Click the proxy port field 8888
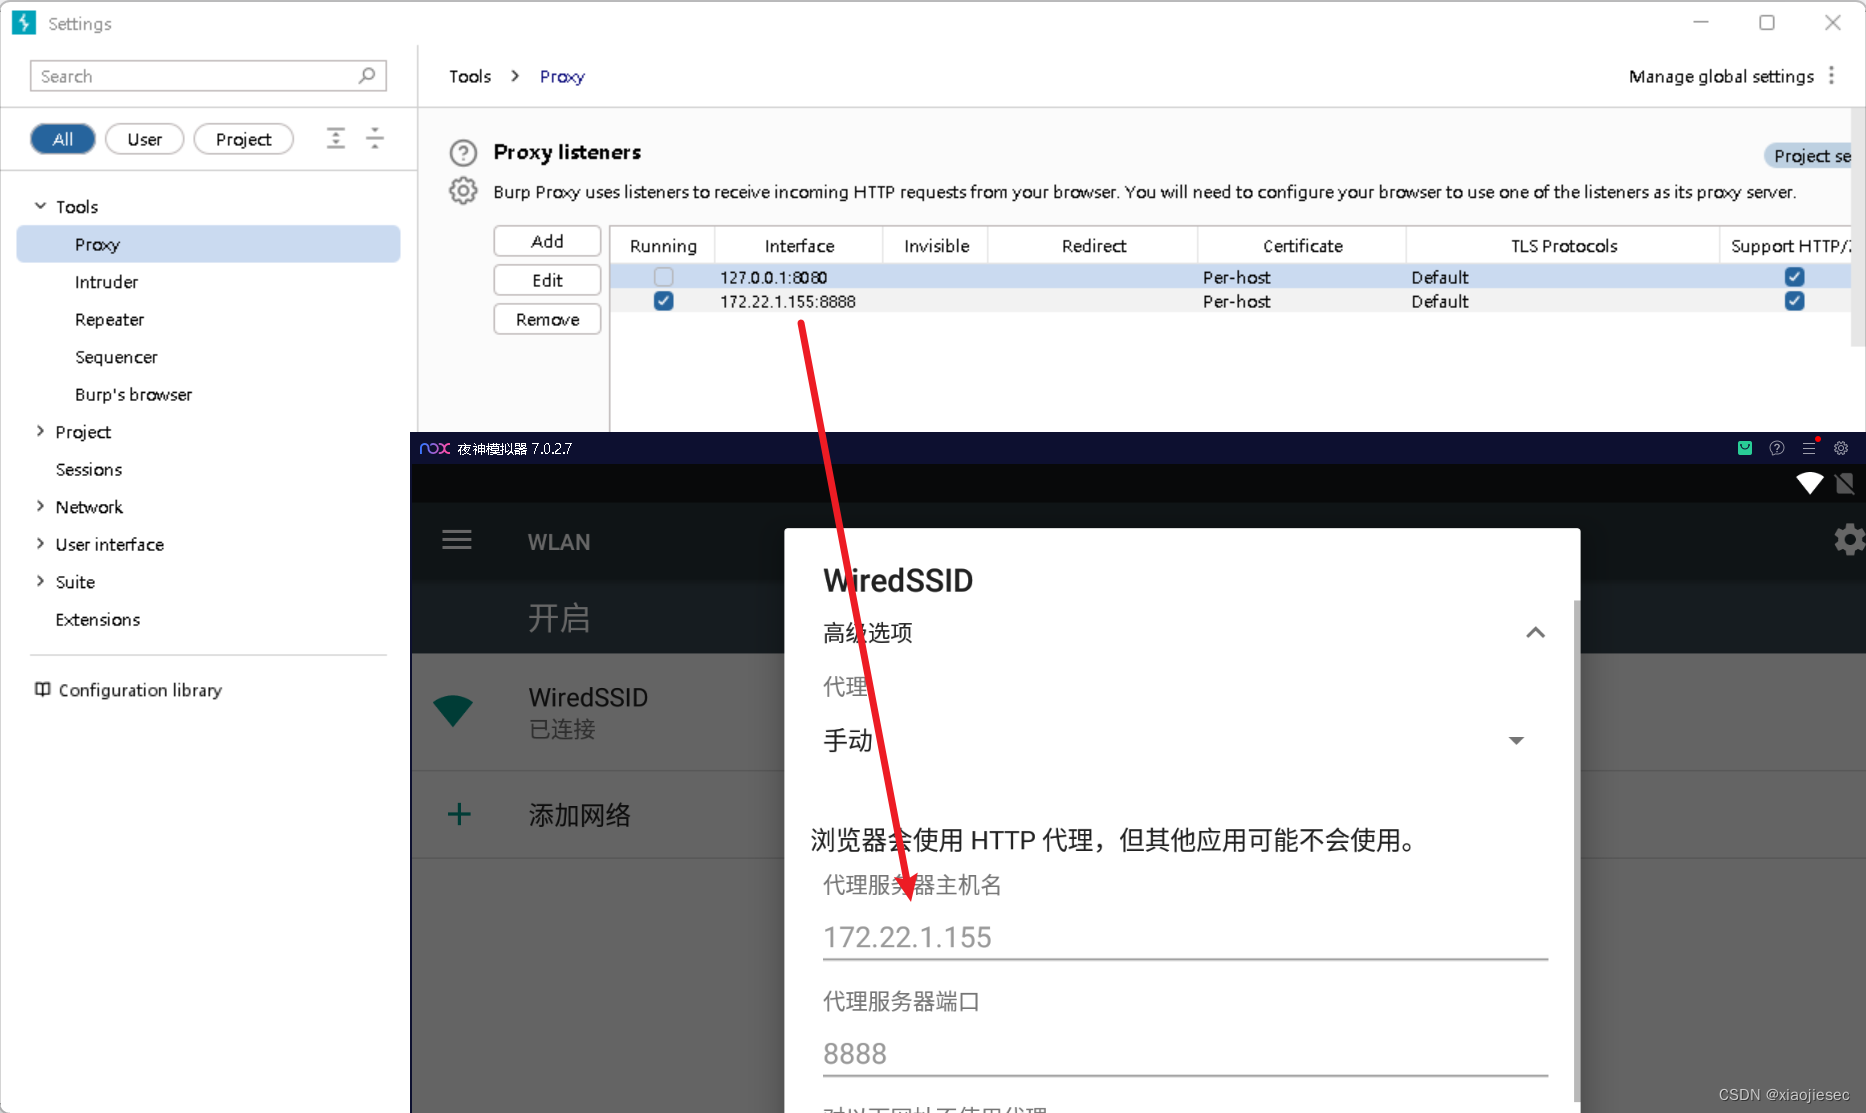1866x1113 pixels. tap(1185, 1054)
